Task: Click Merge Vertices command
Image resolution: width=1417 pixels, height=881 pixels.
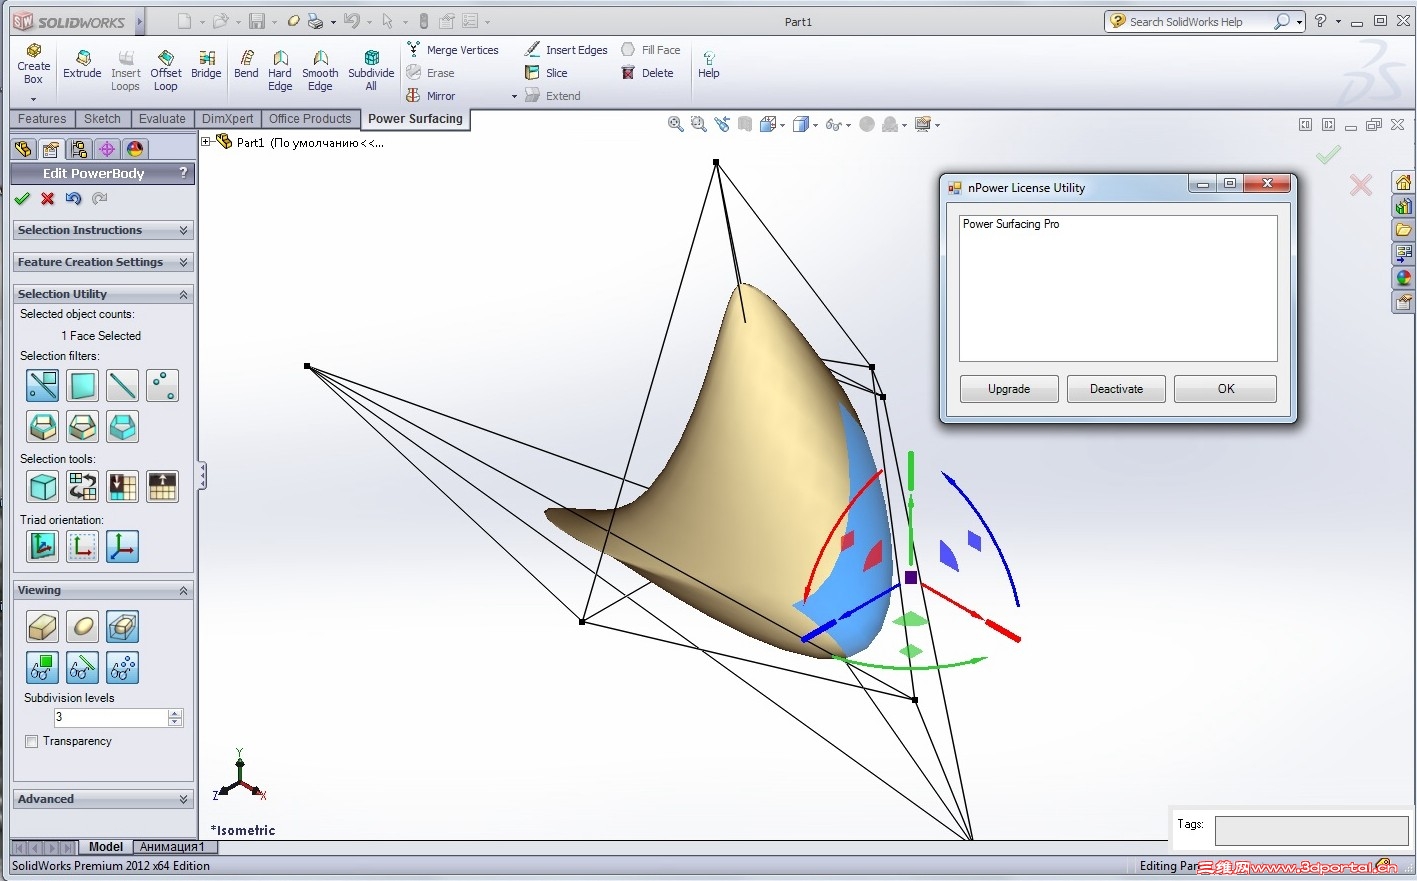Action: coord(452,50)
